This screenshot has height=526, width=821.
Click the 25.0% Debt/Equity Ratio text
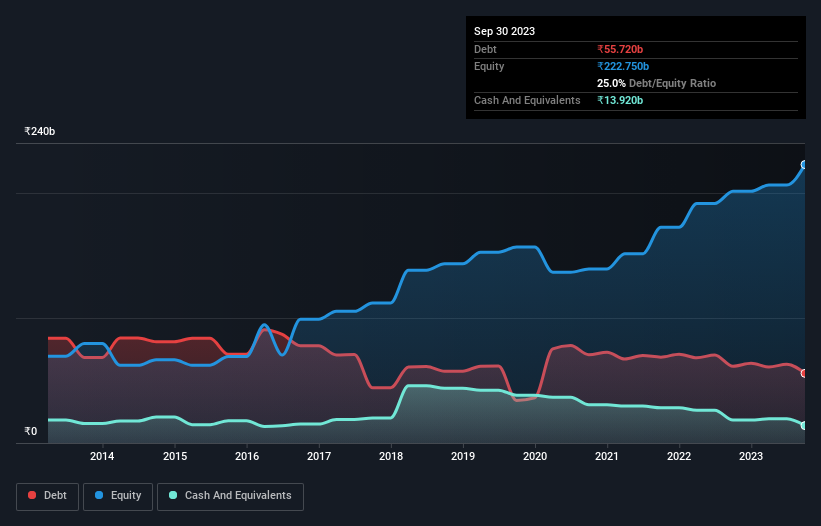pos(657,83)
